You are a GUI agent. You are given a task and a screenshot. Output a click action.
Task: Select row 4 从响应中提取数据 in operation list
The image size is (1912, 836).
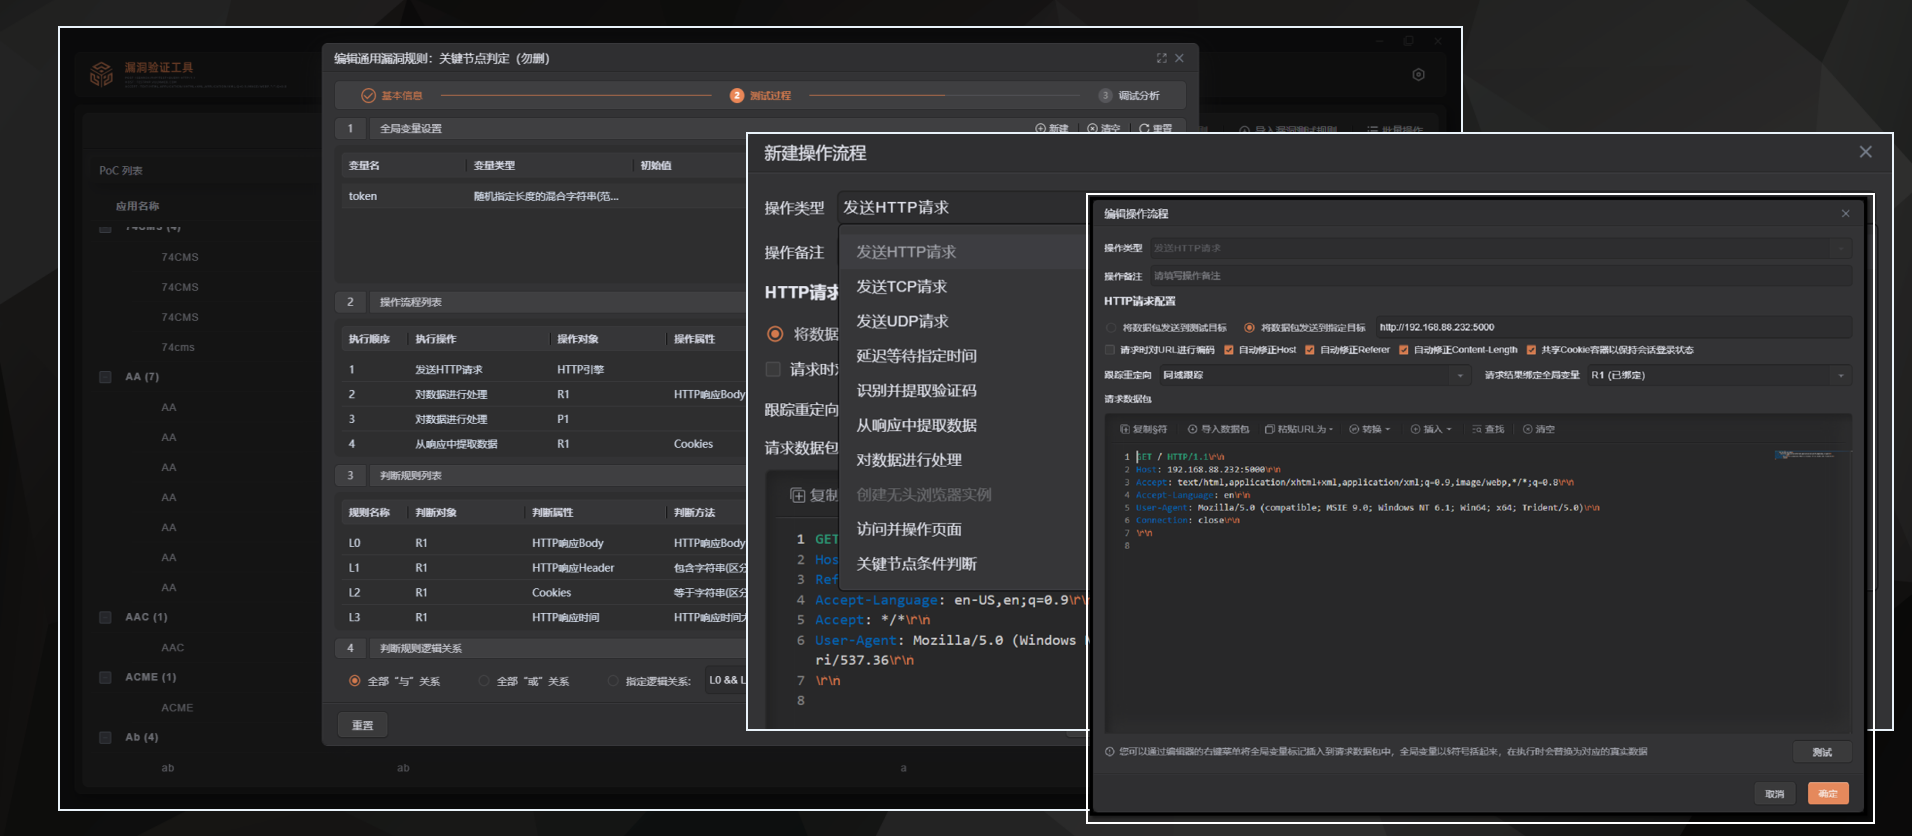[x=545, y=444]
